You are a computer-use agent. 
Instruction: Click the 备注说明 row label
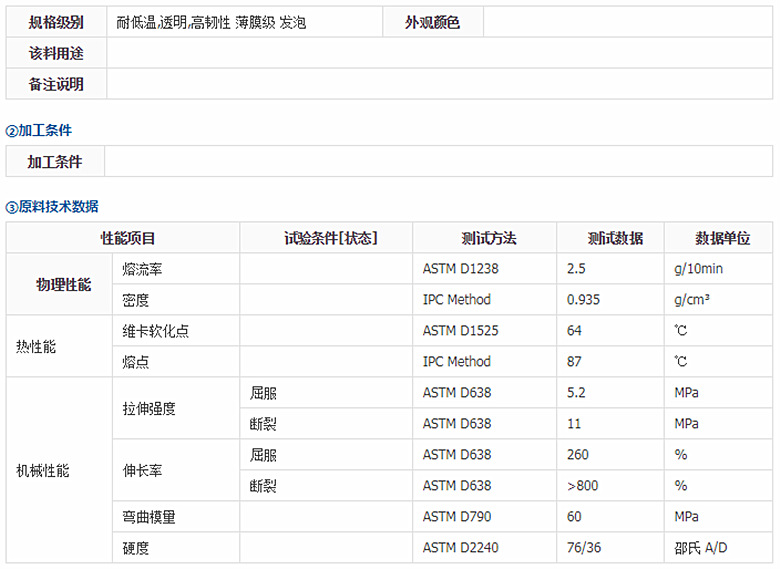[x=56, y=84]
